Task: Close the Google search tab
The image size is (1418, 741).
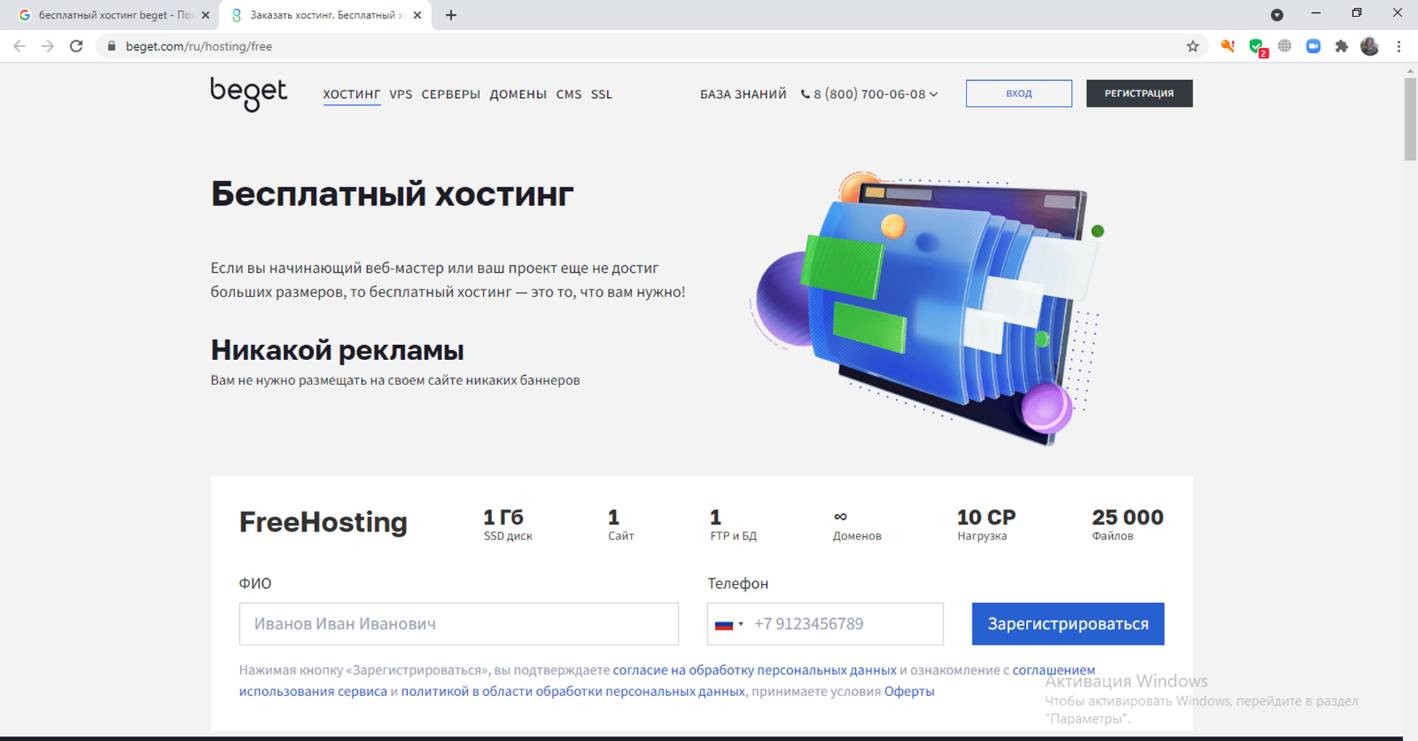Action: (205, 15)
